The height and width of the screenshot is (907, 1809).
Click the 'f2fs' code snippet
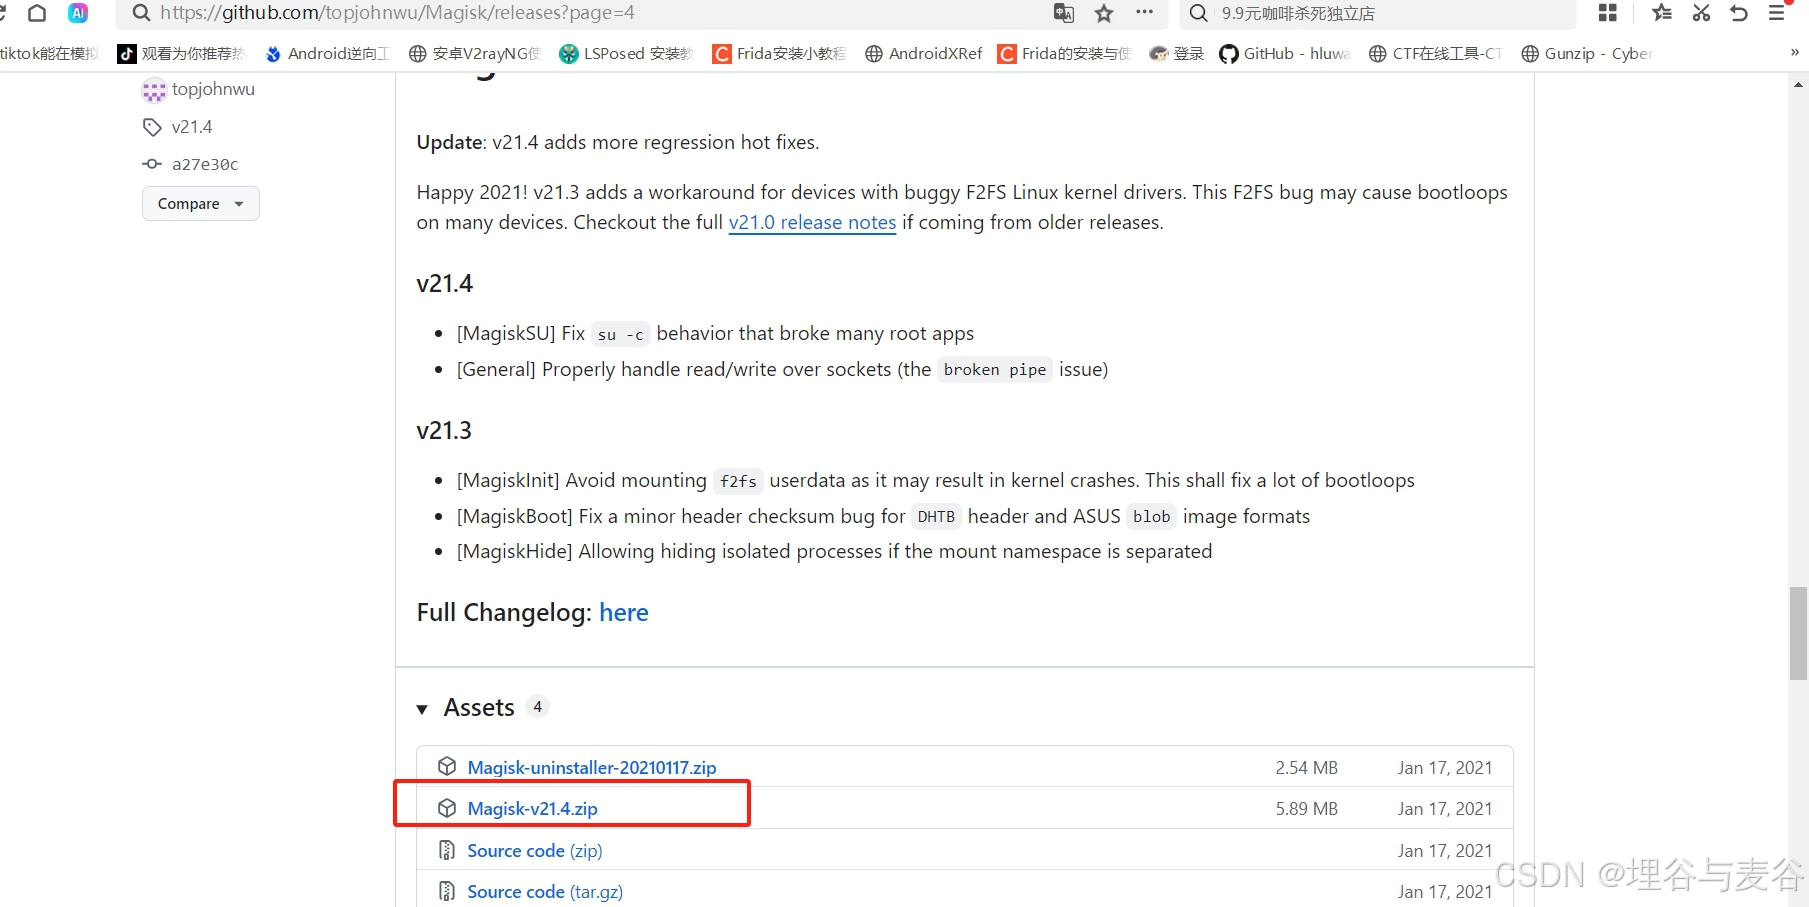pyautogui.click(x=738, y=481)
